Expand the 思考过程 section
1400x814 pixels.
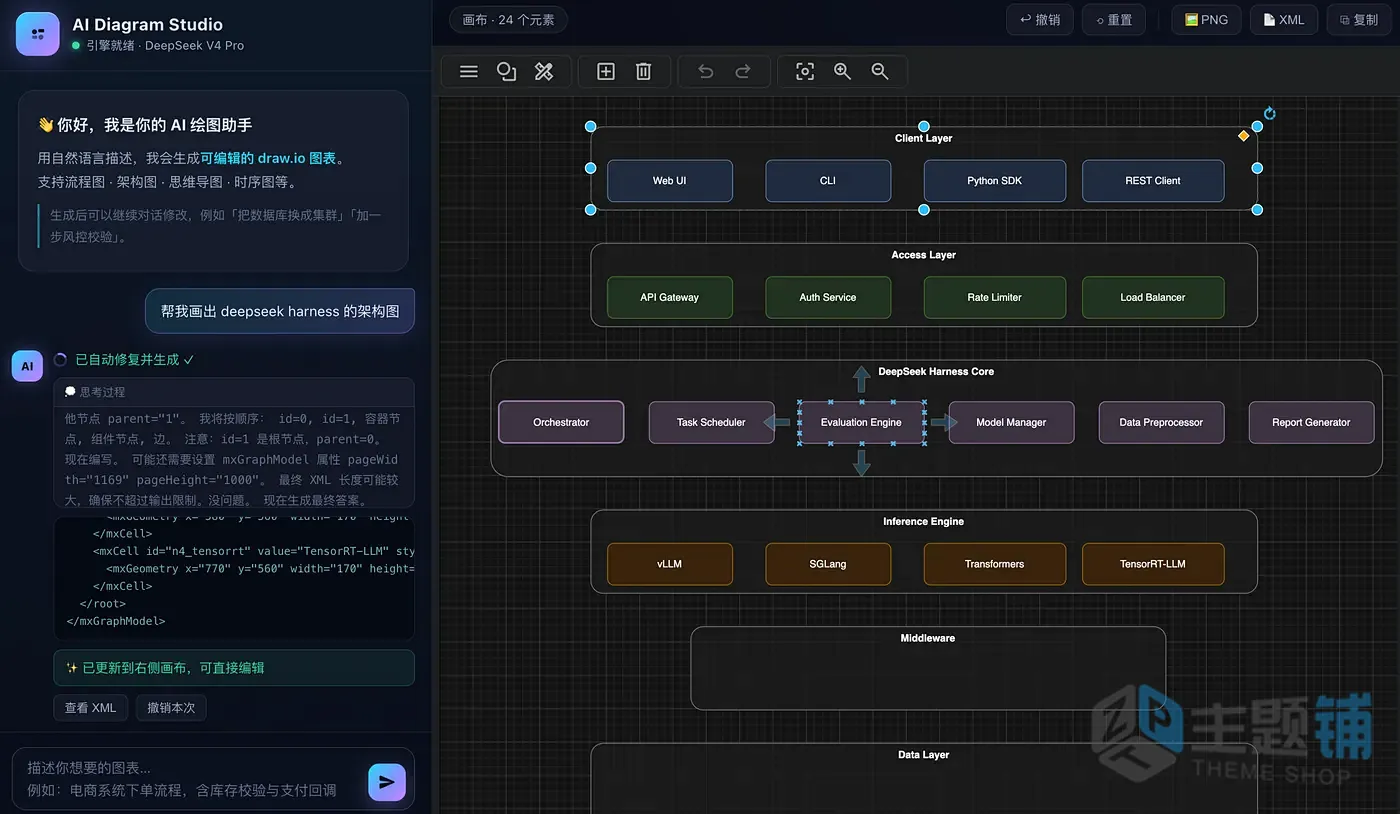(x=234, y=392)
